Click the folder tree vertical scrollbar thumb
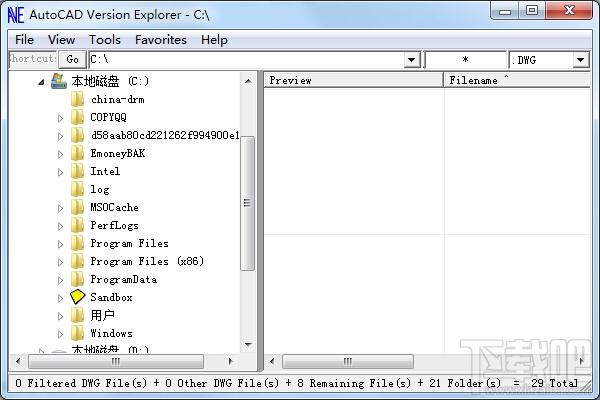The width and height of the screenshot is (600, 400). click(x=248, y=203)
